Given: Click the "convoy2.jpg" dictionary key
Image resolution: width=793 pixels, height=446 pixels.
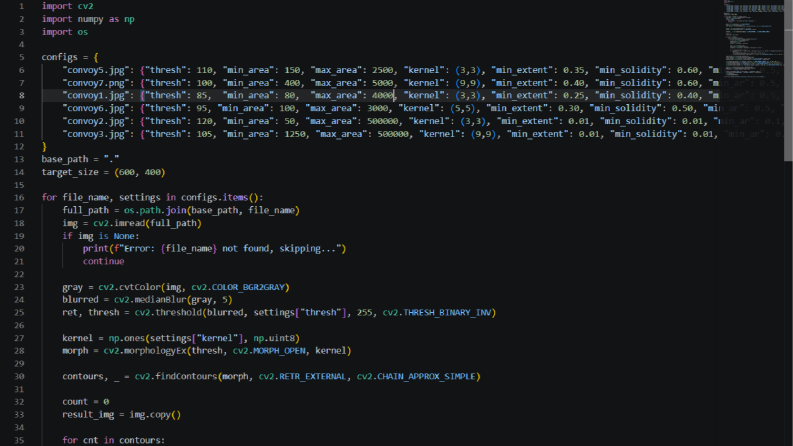Looking at the screenshot, I should pos(98,121).
